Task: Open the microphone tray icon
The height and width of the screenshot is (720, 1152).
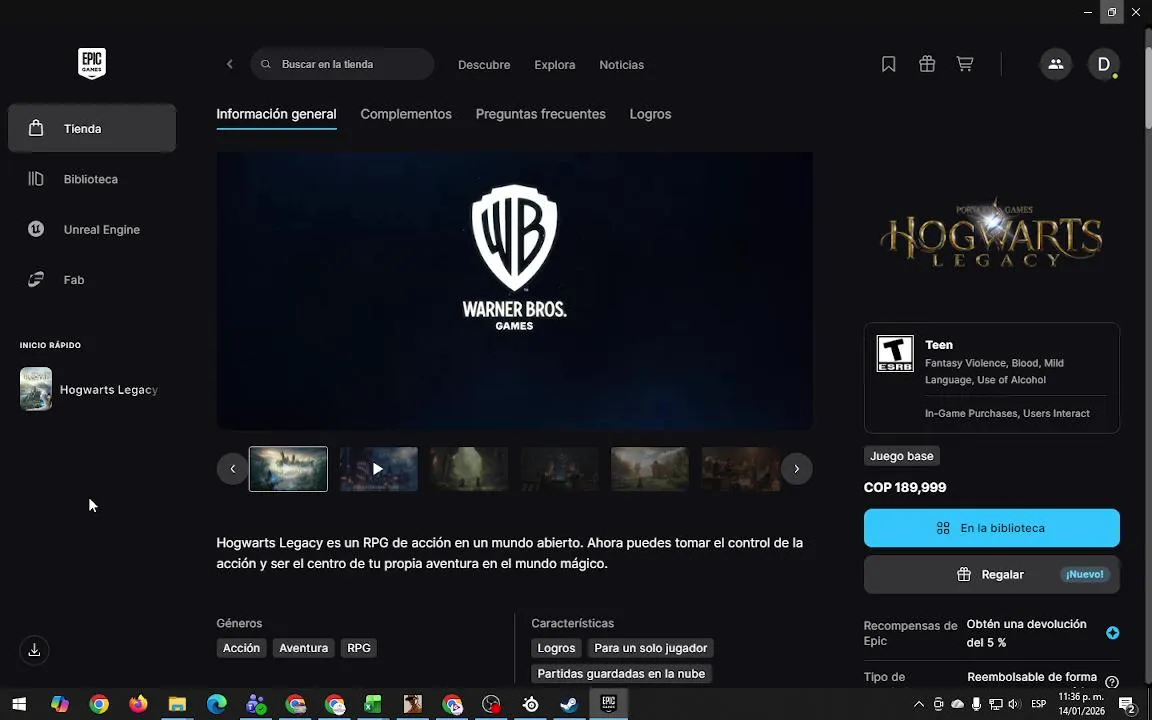Action: (976, 705)
